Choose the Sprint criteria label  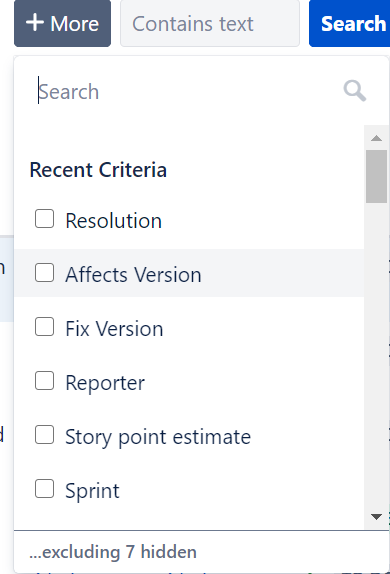(92, 491)
